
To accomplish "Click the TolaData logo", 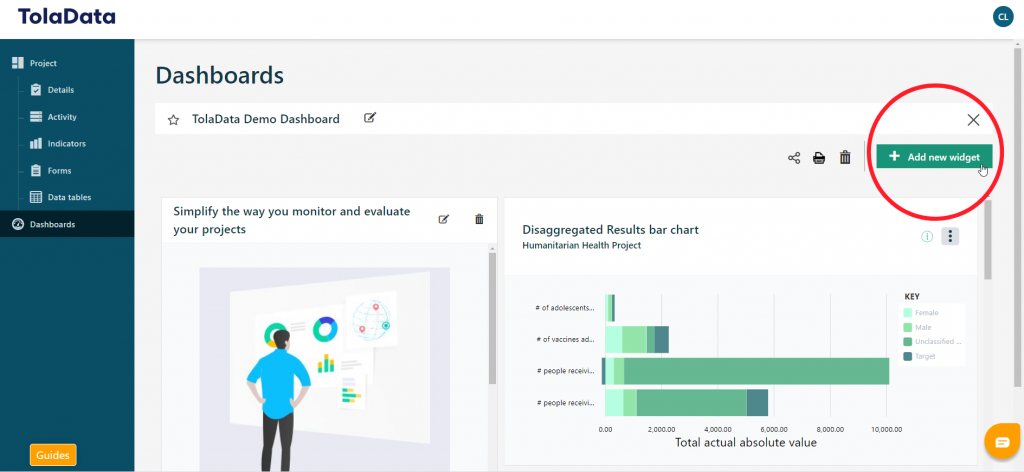I will coord(67,16).
